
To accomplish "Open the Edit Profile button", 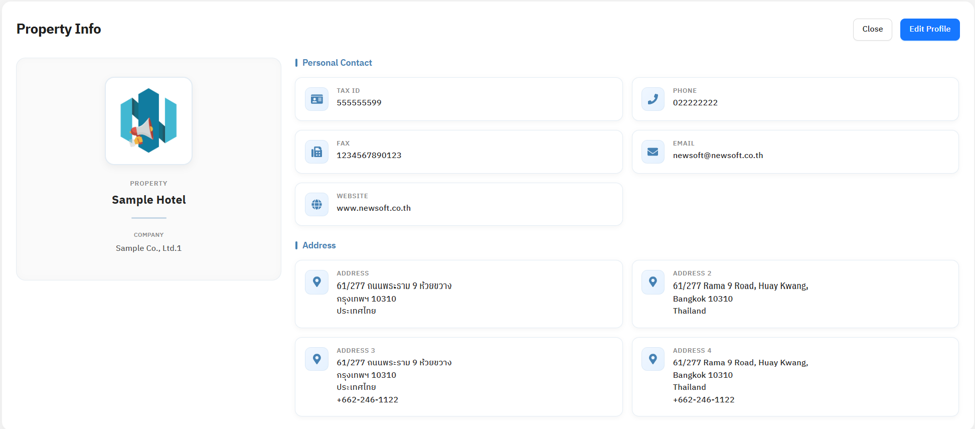I will [x=930, y=29].
